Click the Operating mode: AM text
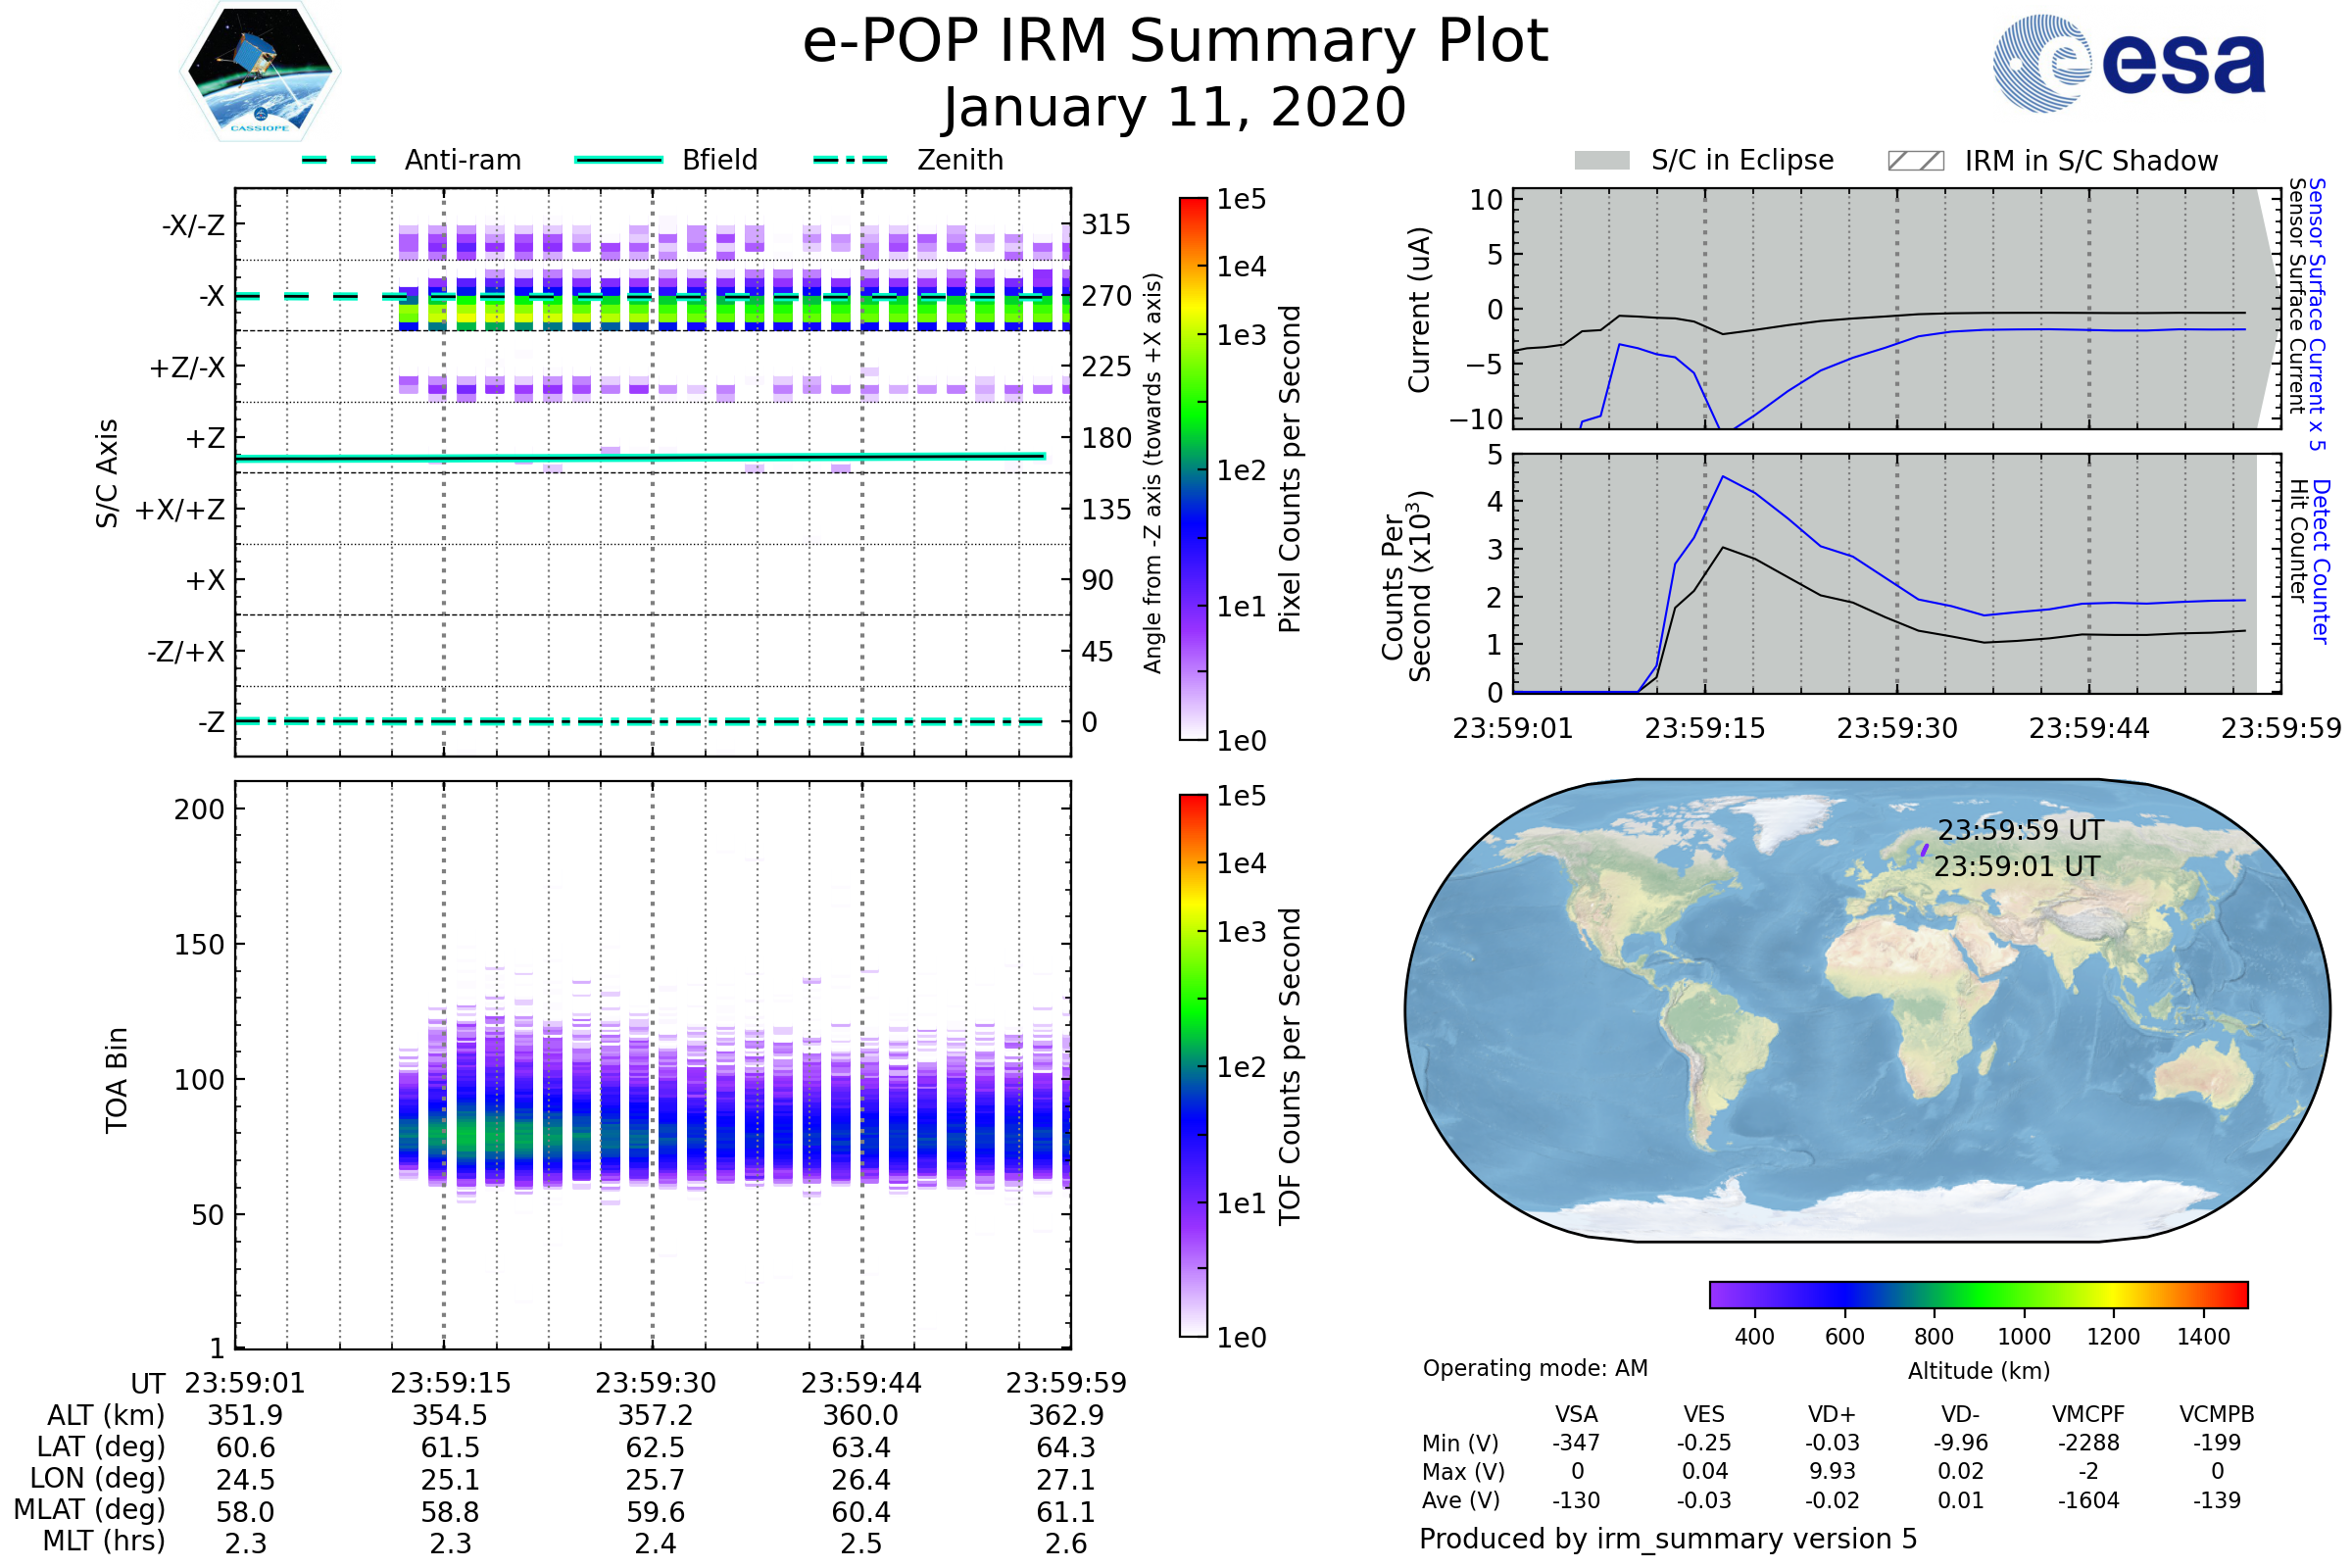Screen dimensions: 2352x1568 [1535, 1368]
